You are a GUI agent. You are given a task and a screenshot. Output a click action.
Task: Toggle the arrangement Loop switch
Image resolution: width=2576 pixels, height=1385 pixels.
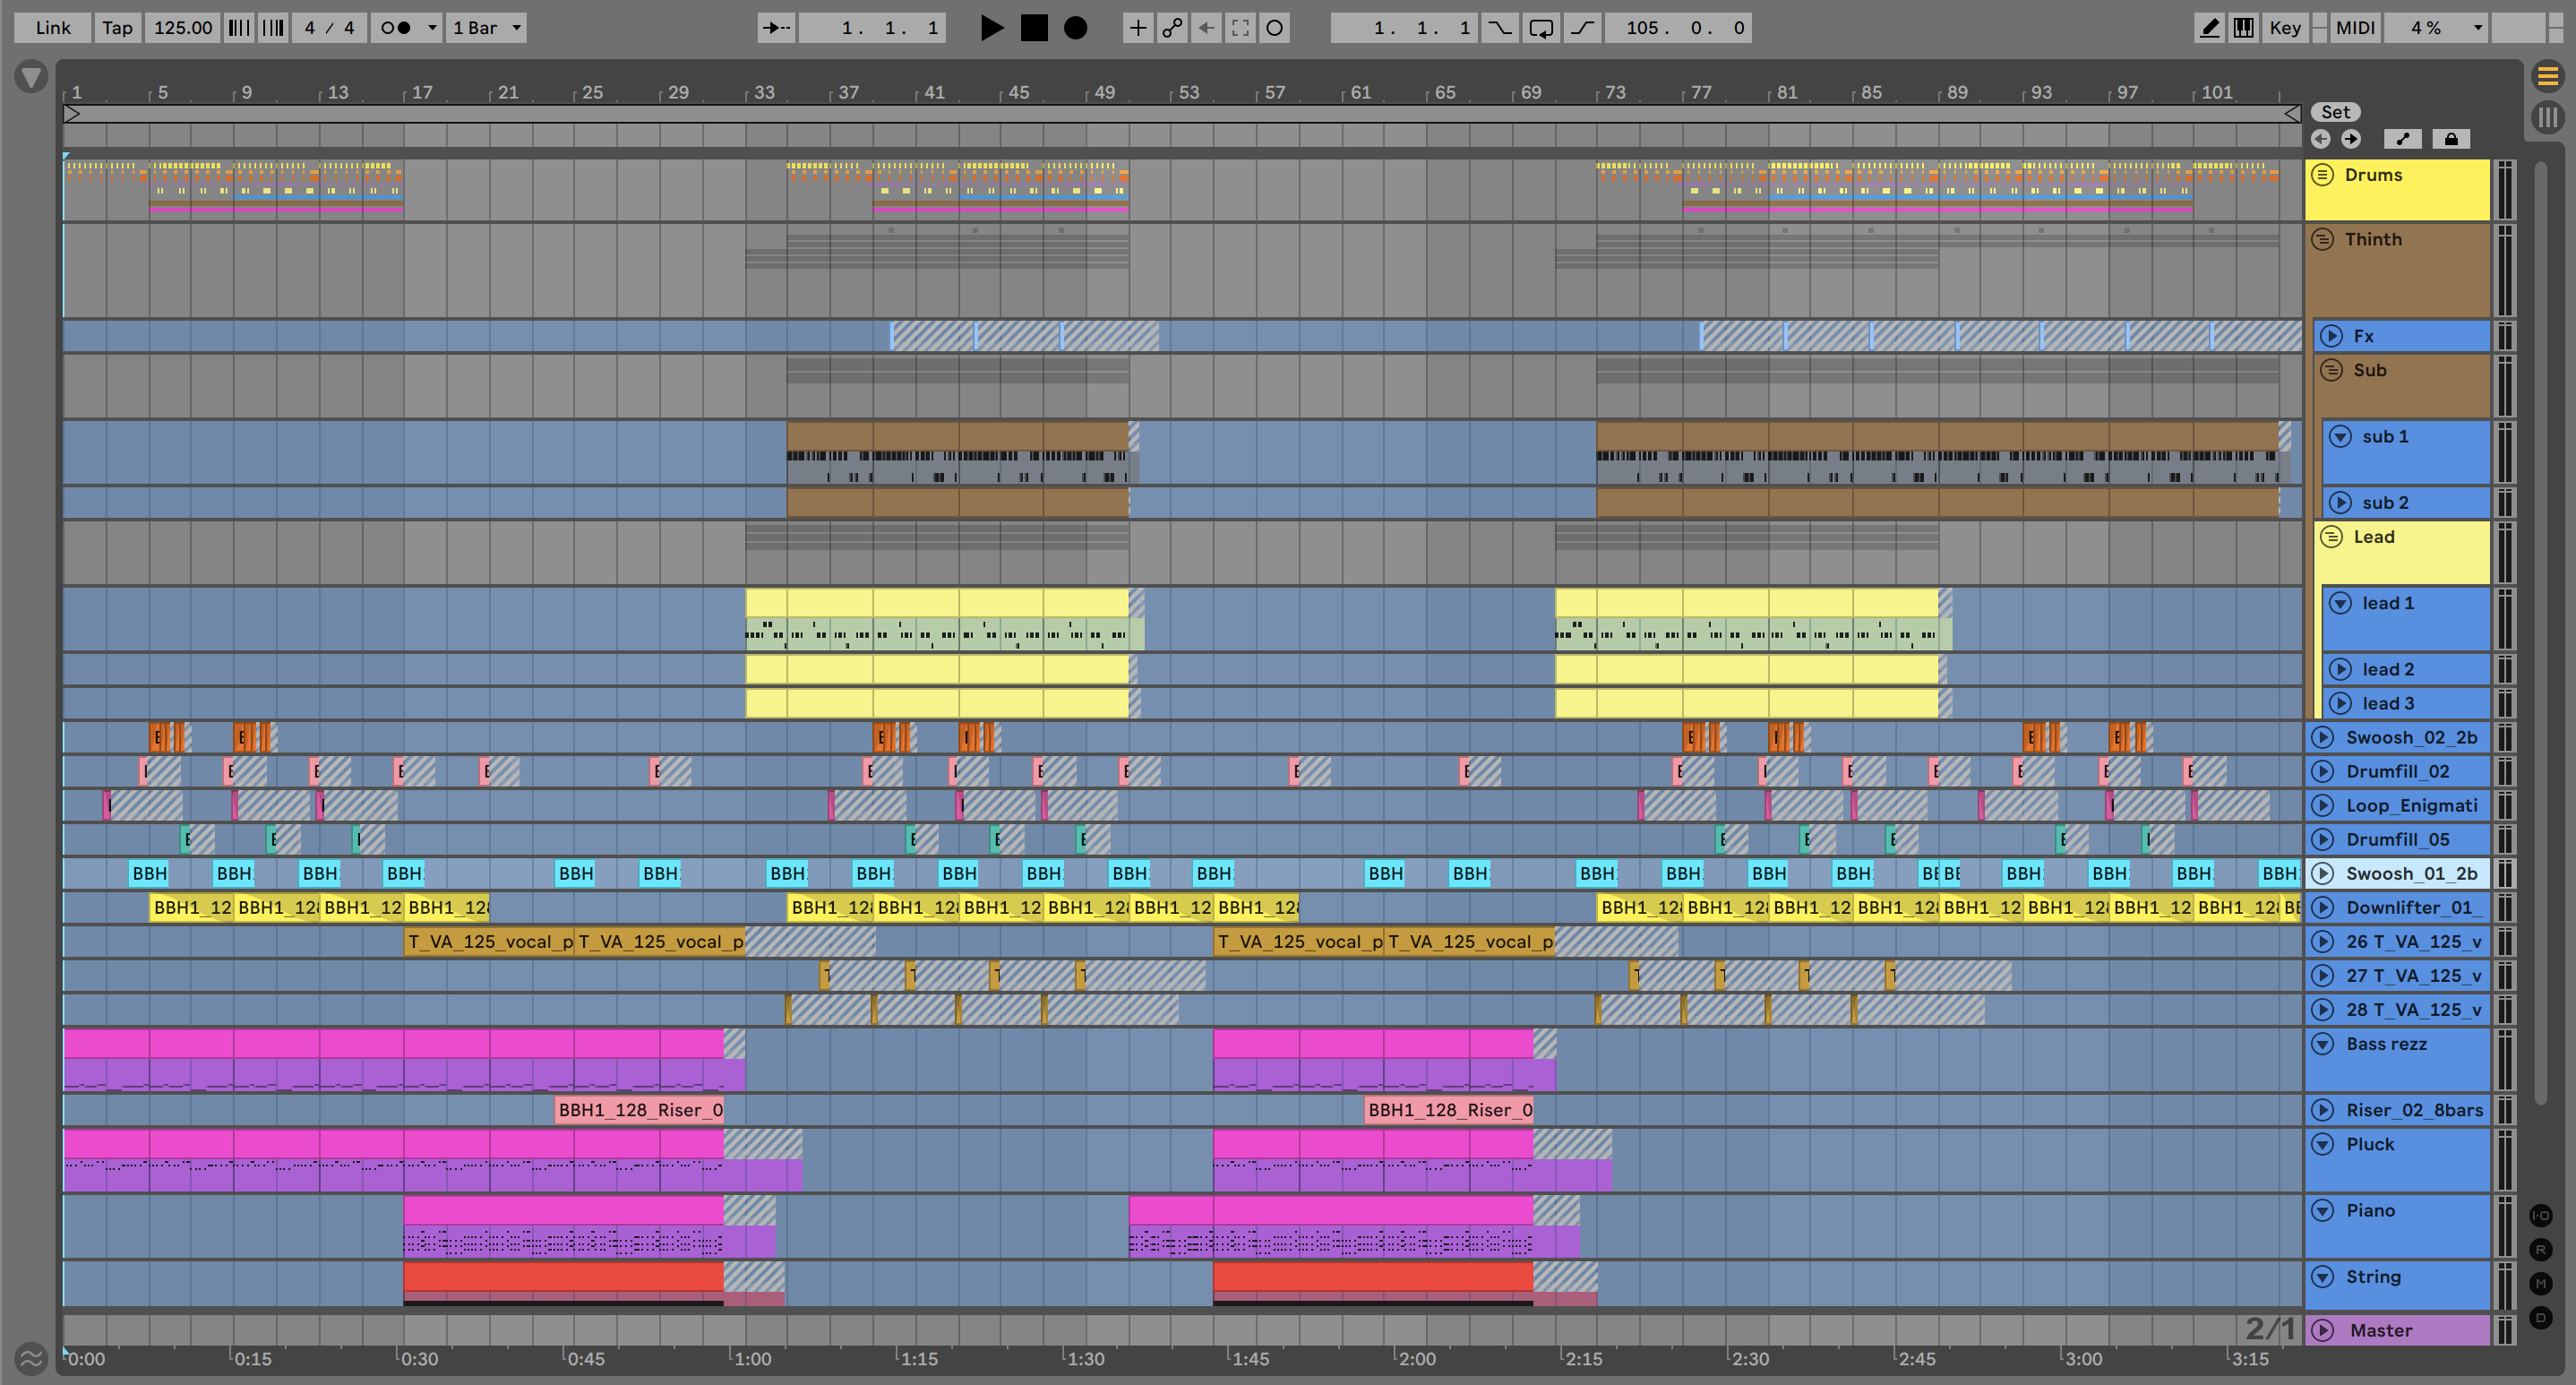point(1541,28)
